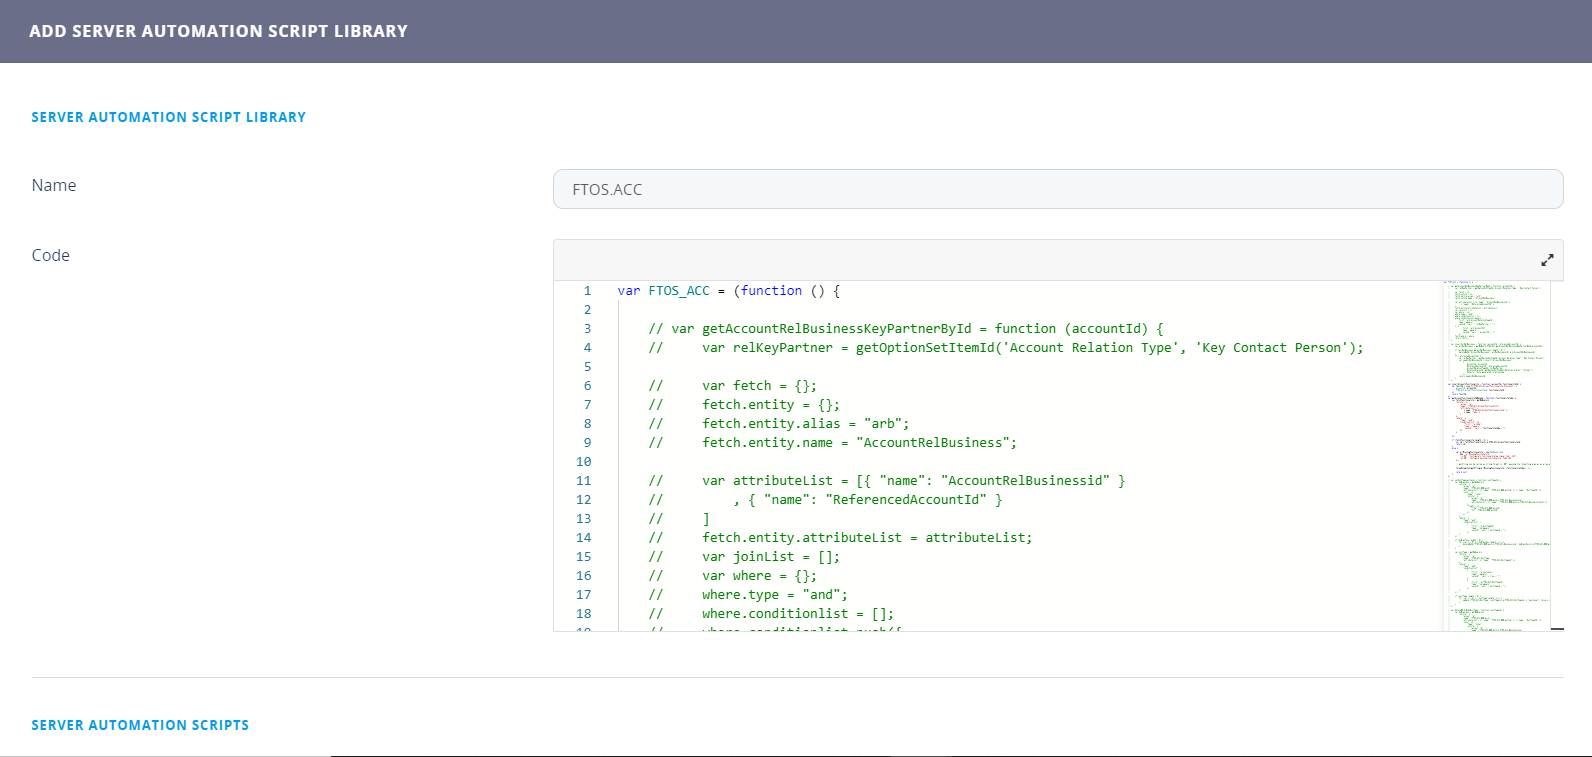Place cursor on 'where.conditionlist = []' line

coord(797,614)
